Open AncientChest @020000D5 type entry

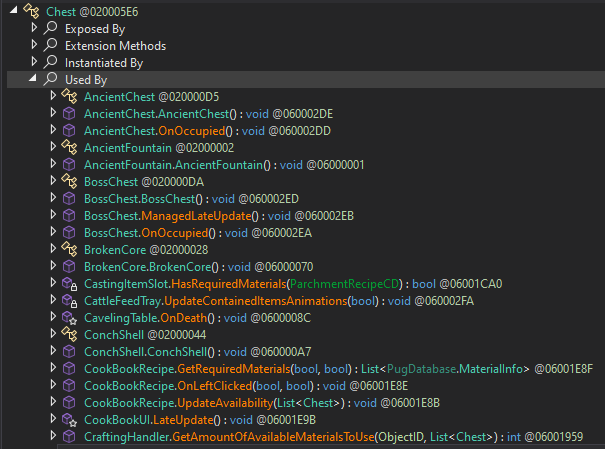click(151, 97)
